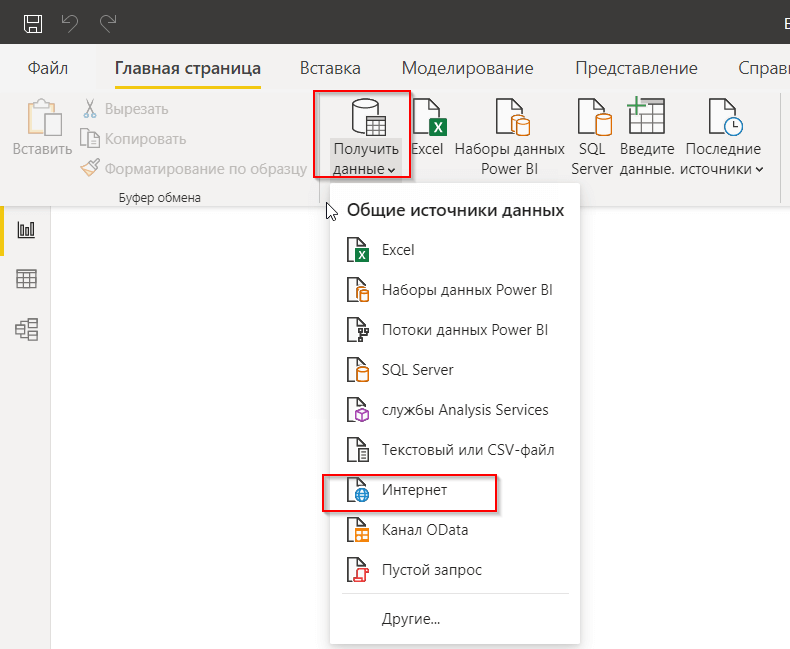Click the Последние источники clock icon
This screenshot has width=790, height=649.
725,116
